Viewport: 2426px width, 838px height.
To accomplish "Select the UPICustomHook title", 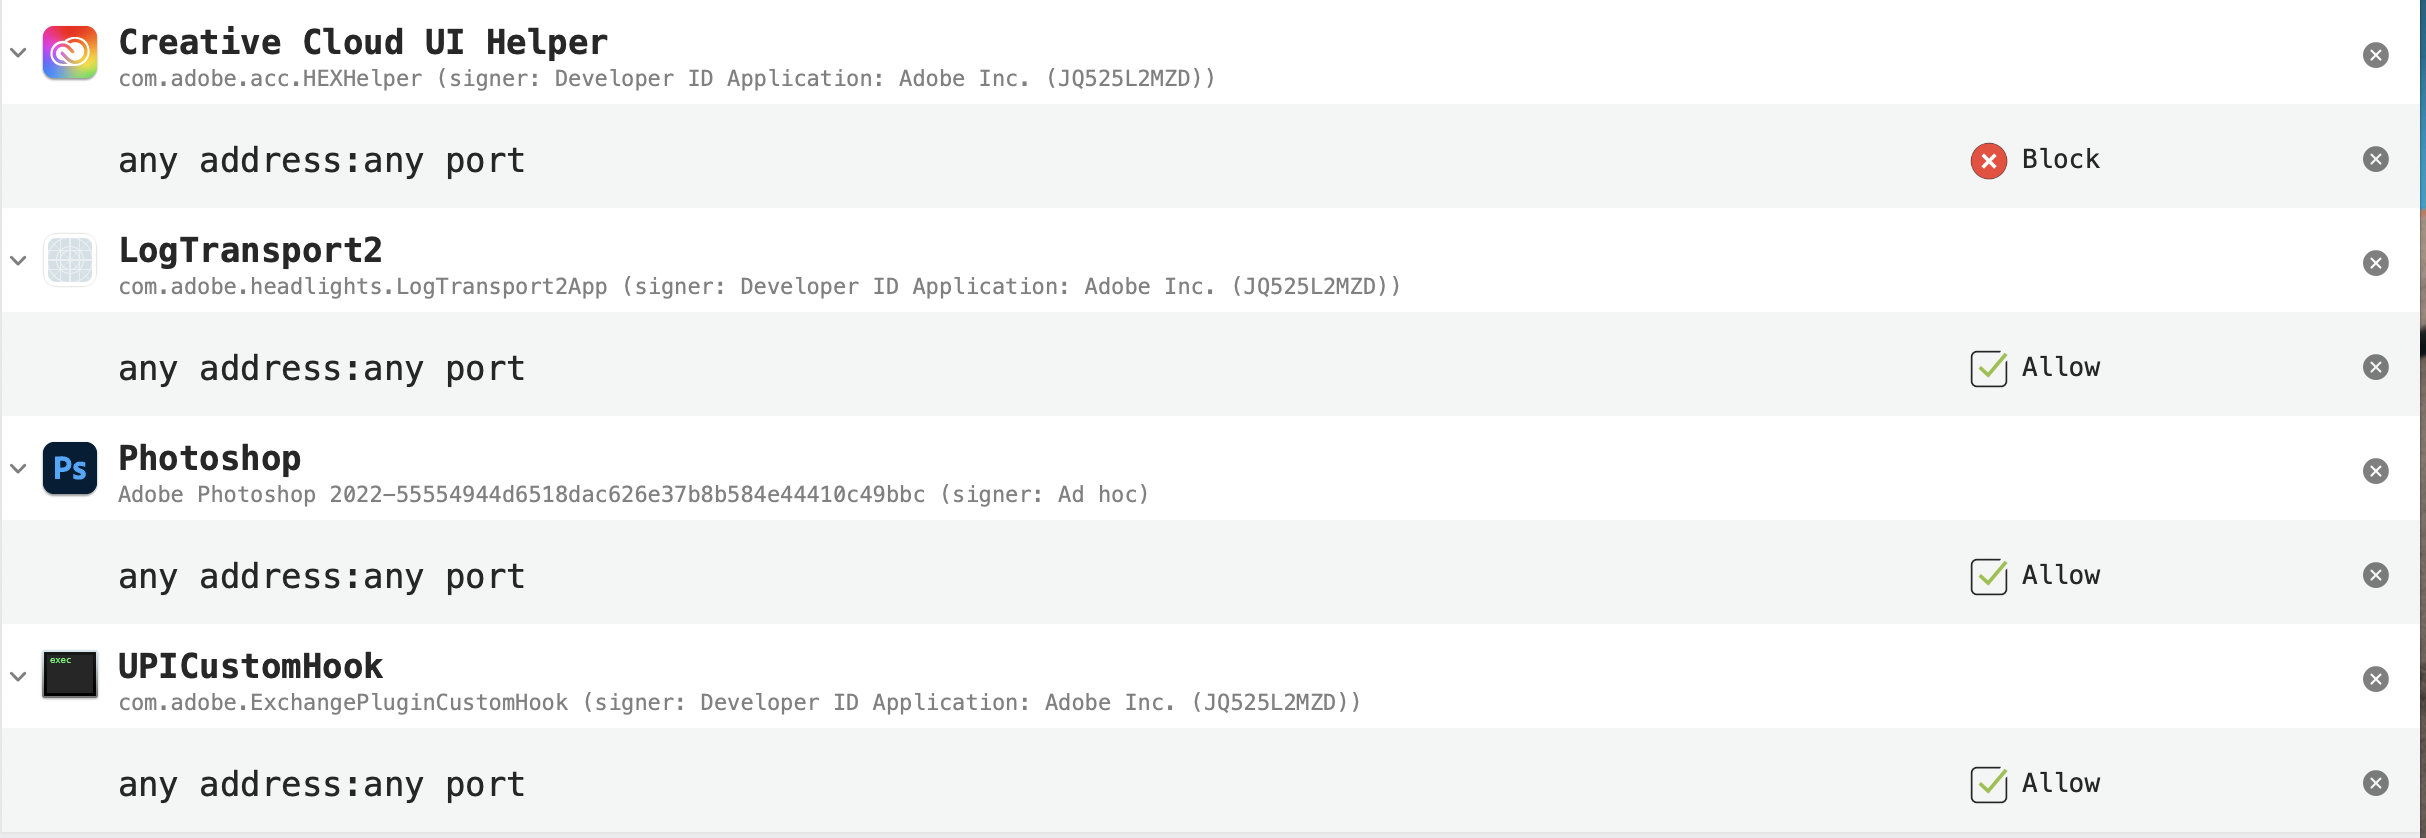I will [251, 666].
